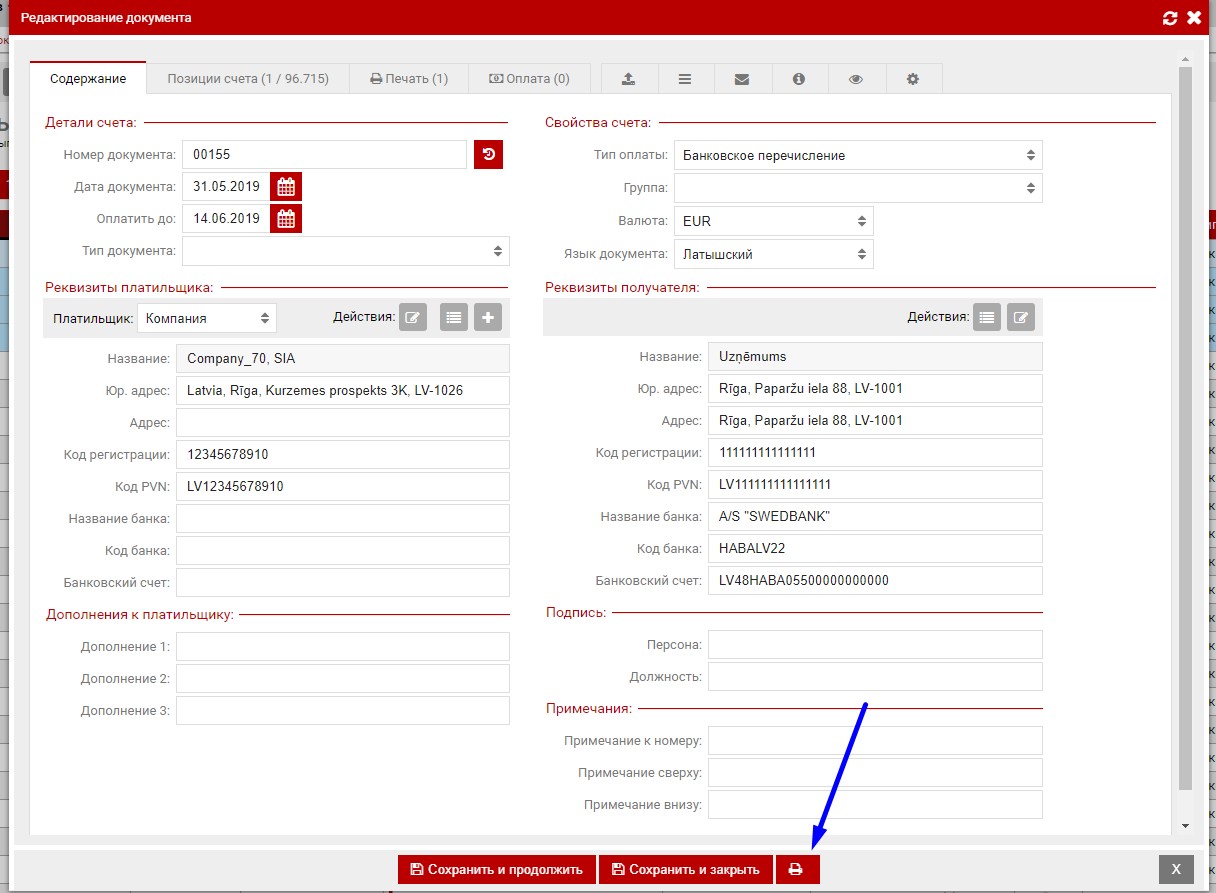Open the eye preview icon tab
This screenshot has height=893, width=1216.
tap(855, 79)
